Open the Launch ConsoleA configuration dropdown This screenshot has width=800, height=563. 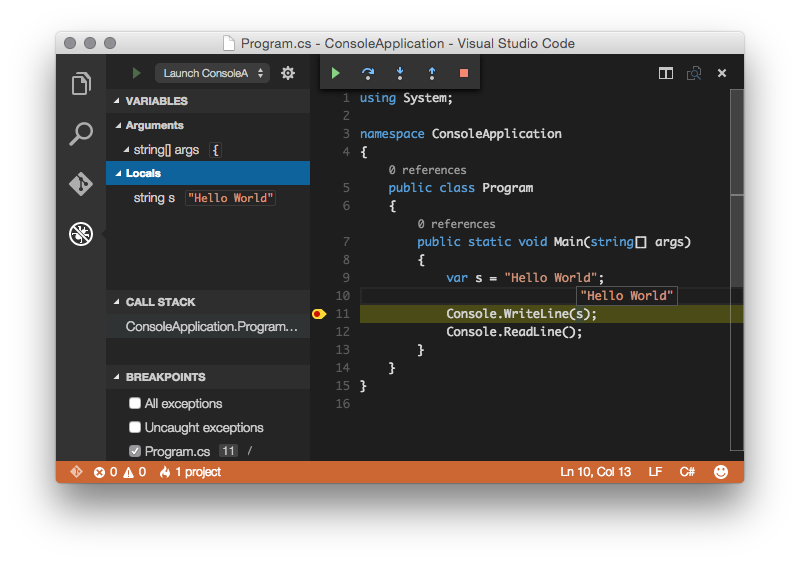(x=212, y=73)
